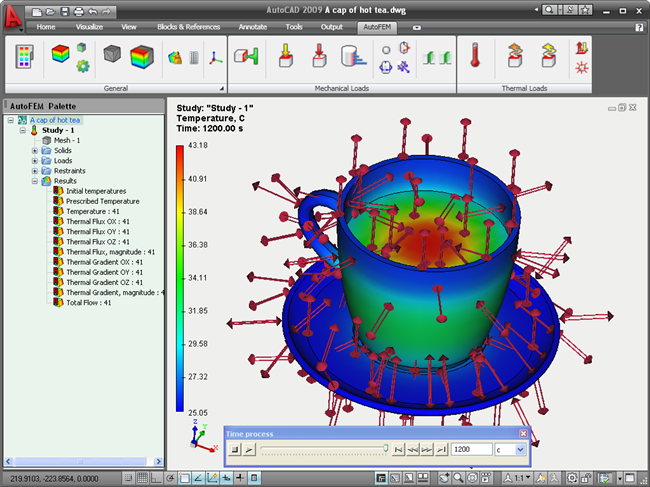
Task: Click the Undo arrow in quick access toolbar
Action: point(92,12)
